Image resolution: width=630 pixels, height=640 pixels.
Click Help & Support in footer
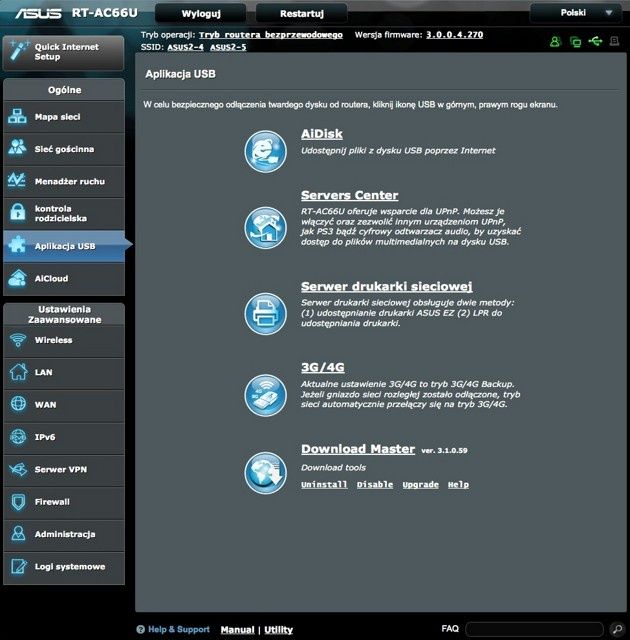click(x=179, y=629)
